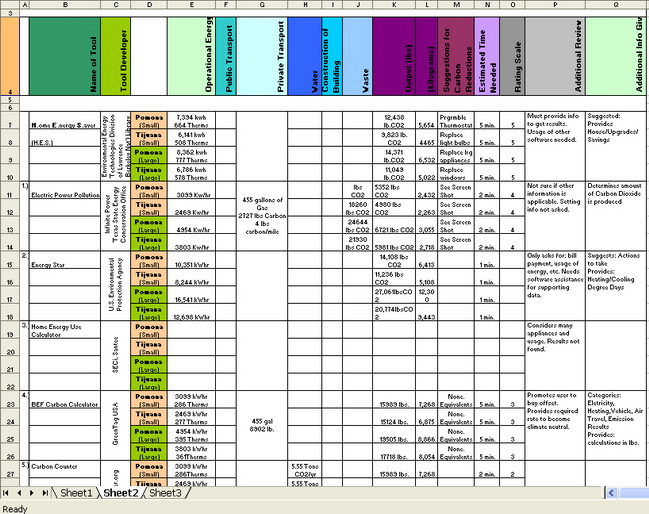This screenshot has height=514, width=649.
Task: Click 'Suggestions for Carbon Reductions' header
Action: pyautogui.click(x=456, y=56)
